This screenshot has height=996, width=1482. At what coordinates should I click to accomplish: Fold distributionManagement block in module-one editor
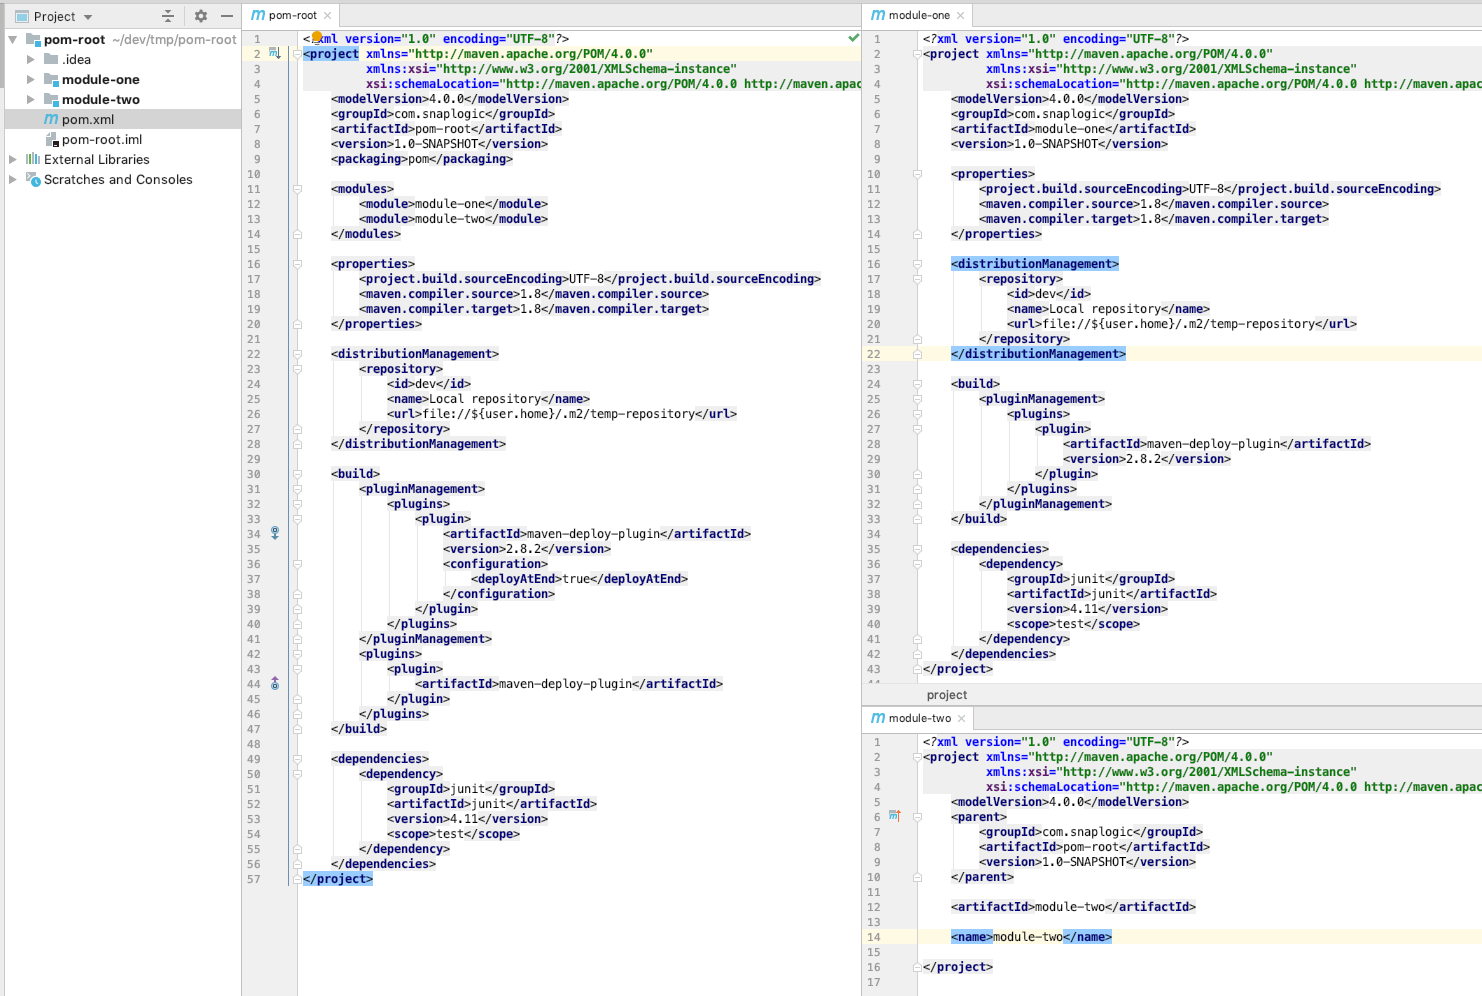pos(917,264)
